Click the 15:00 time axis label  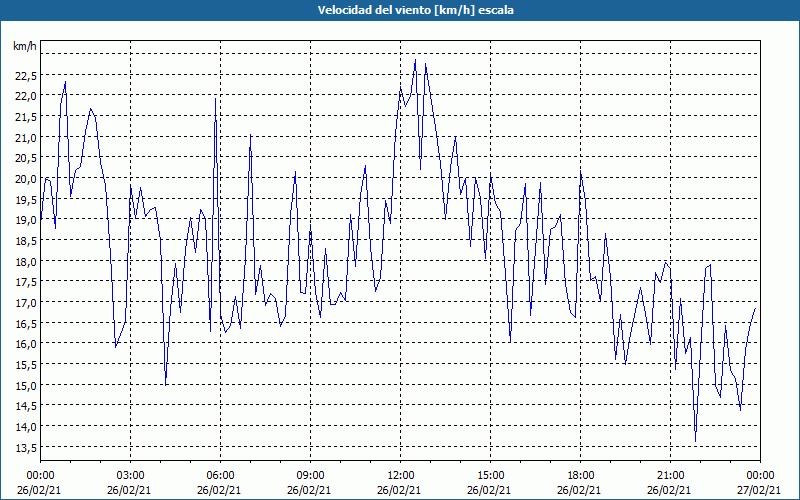pos(490,476)
